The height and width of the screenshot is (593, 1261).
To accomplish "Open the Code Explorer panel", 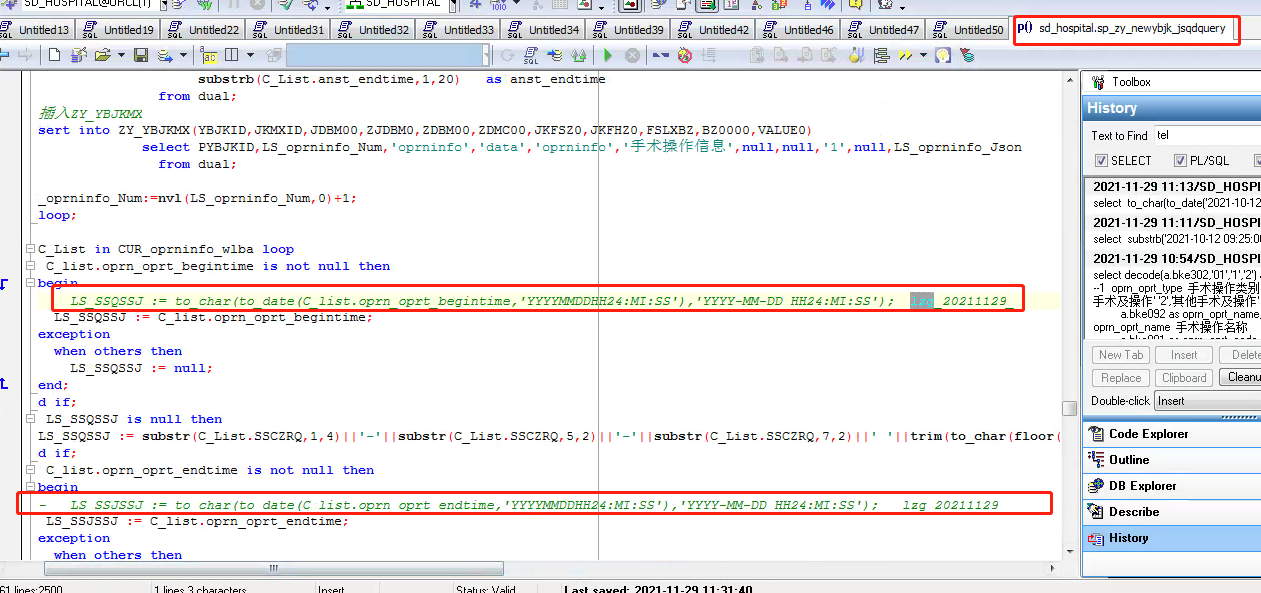I will point(1171,434).
